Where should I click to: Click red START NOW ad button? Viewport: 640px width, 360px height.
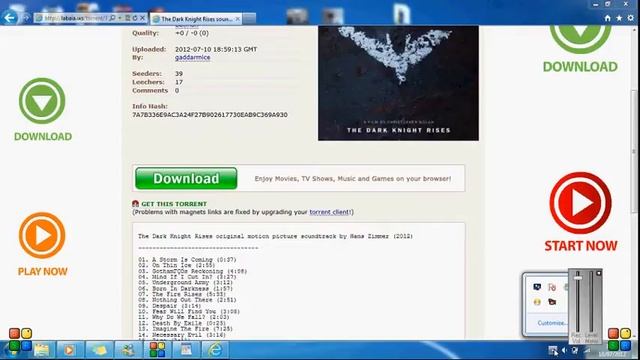click(x=580, y=212)
